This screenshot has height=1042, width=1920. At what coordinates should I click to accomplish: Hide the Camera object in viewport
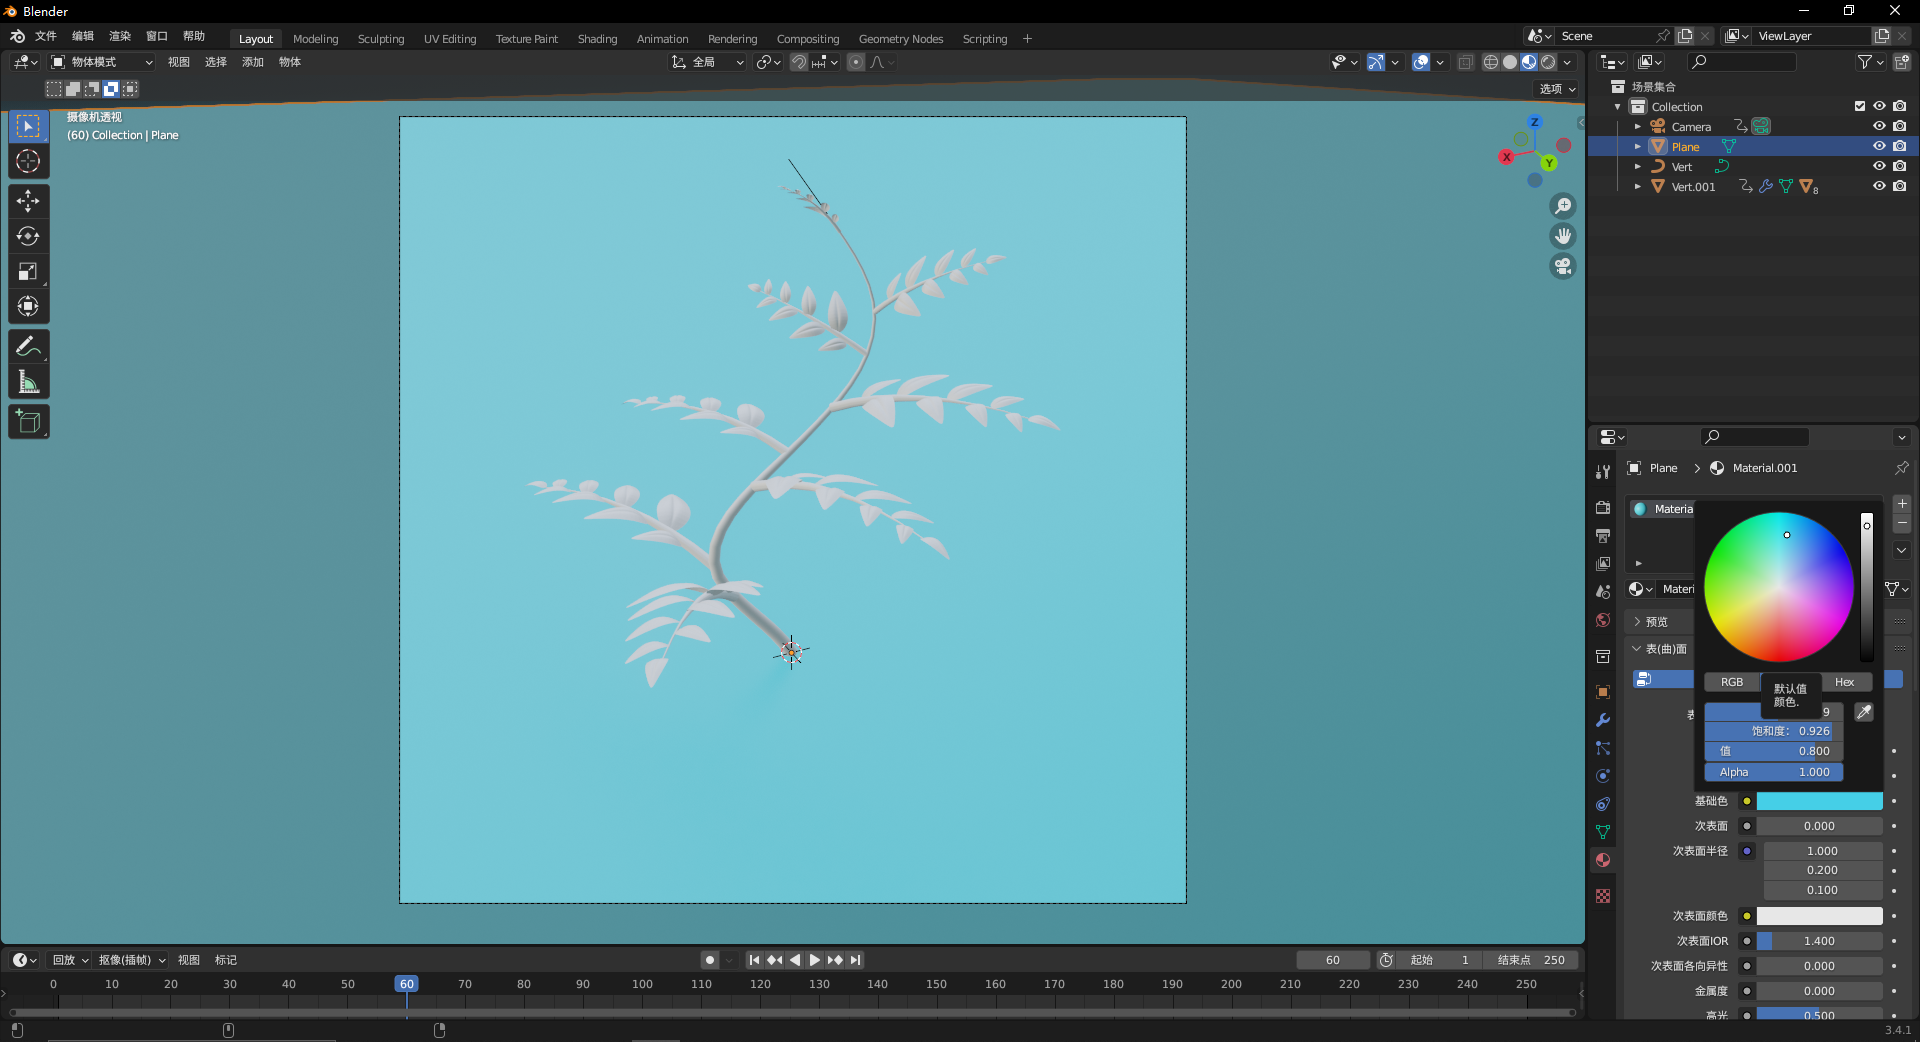1879,126
